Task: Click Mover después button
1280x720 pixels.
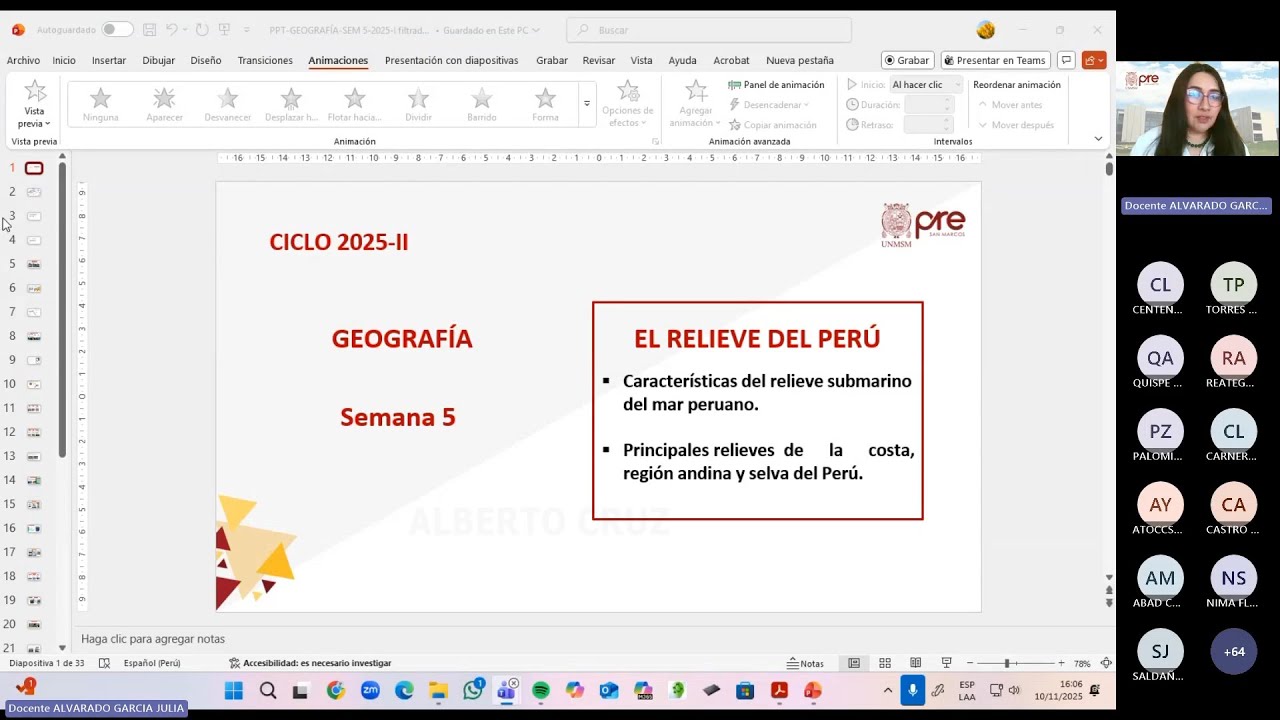Action: 1016,125
